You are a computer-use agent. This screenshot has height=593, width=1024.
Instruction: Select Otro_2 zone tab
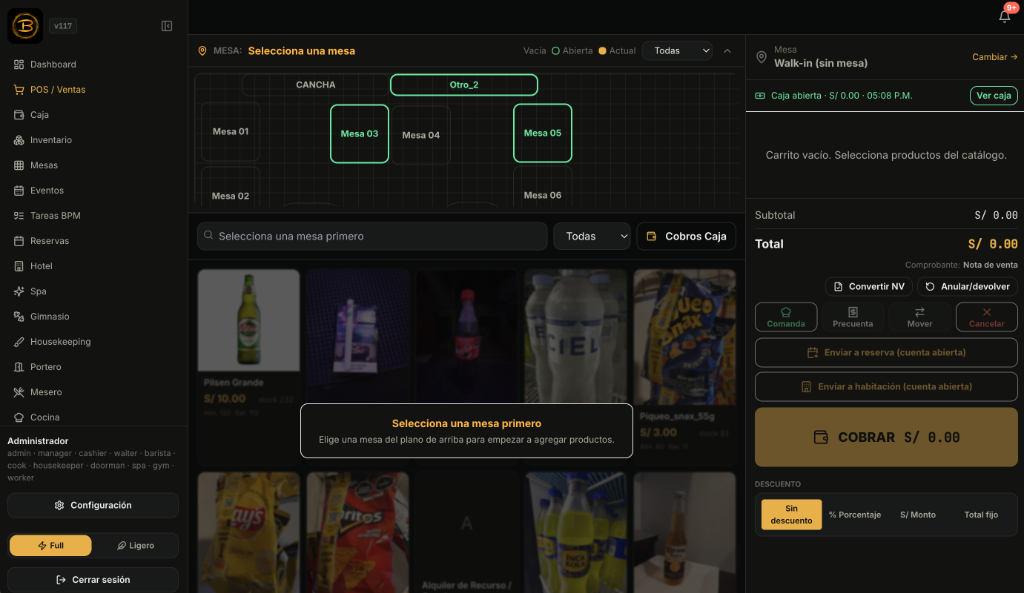(464, 85)
